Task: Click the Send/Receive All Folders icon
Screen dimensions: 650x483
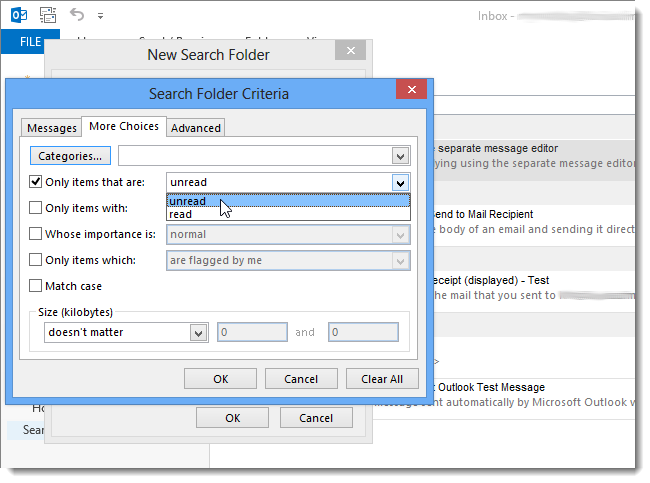Action: point(48,15)
